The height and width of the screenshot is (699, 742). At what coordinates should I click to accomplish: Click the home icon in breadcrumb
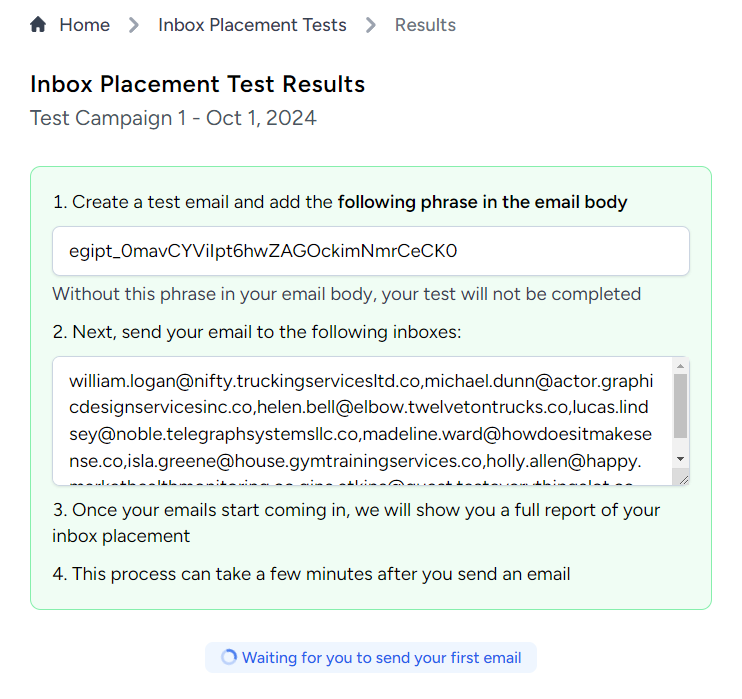(x=38, y=24)
